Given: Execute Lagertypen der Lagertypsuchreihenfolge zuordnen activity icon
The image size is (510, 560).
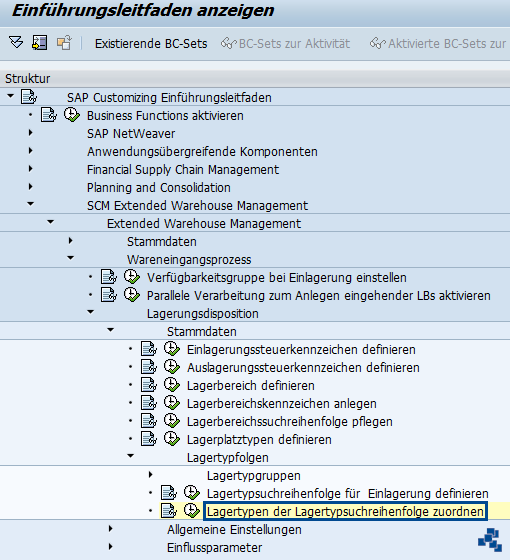Looking at the screenshot, I should (192, 510).
